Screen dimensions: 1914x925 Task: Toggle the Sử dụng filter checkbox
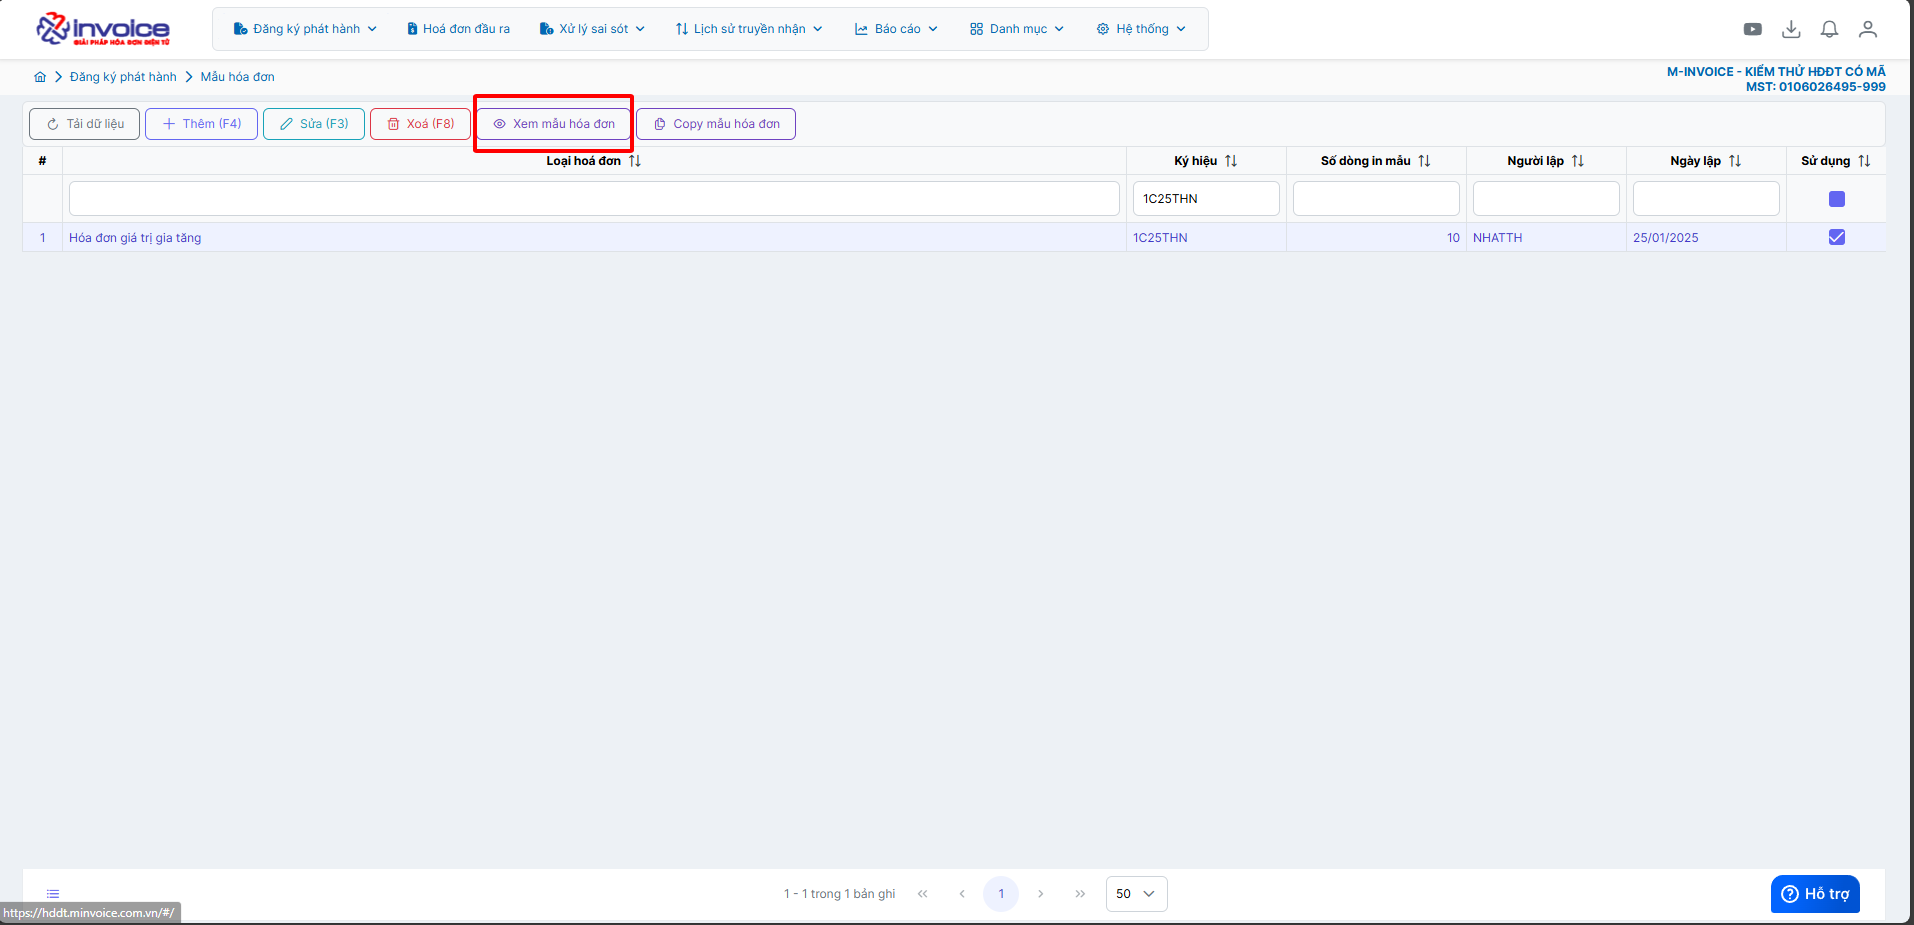(x=1837, y=199)
